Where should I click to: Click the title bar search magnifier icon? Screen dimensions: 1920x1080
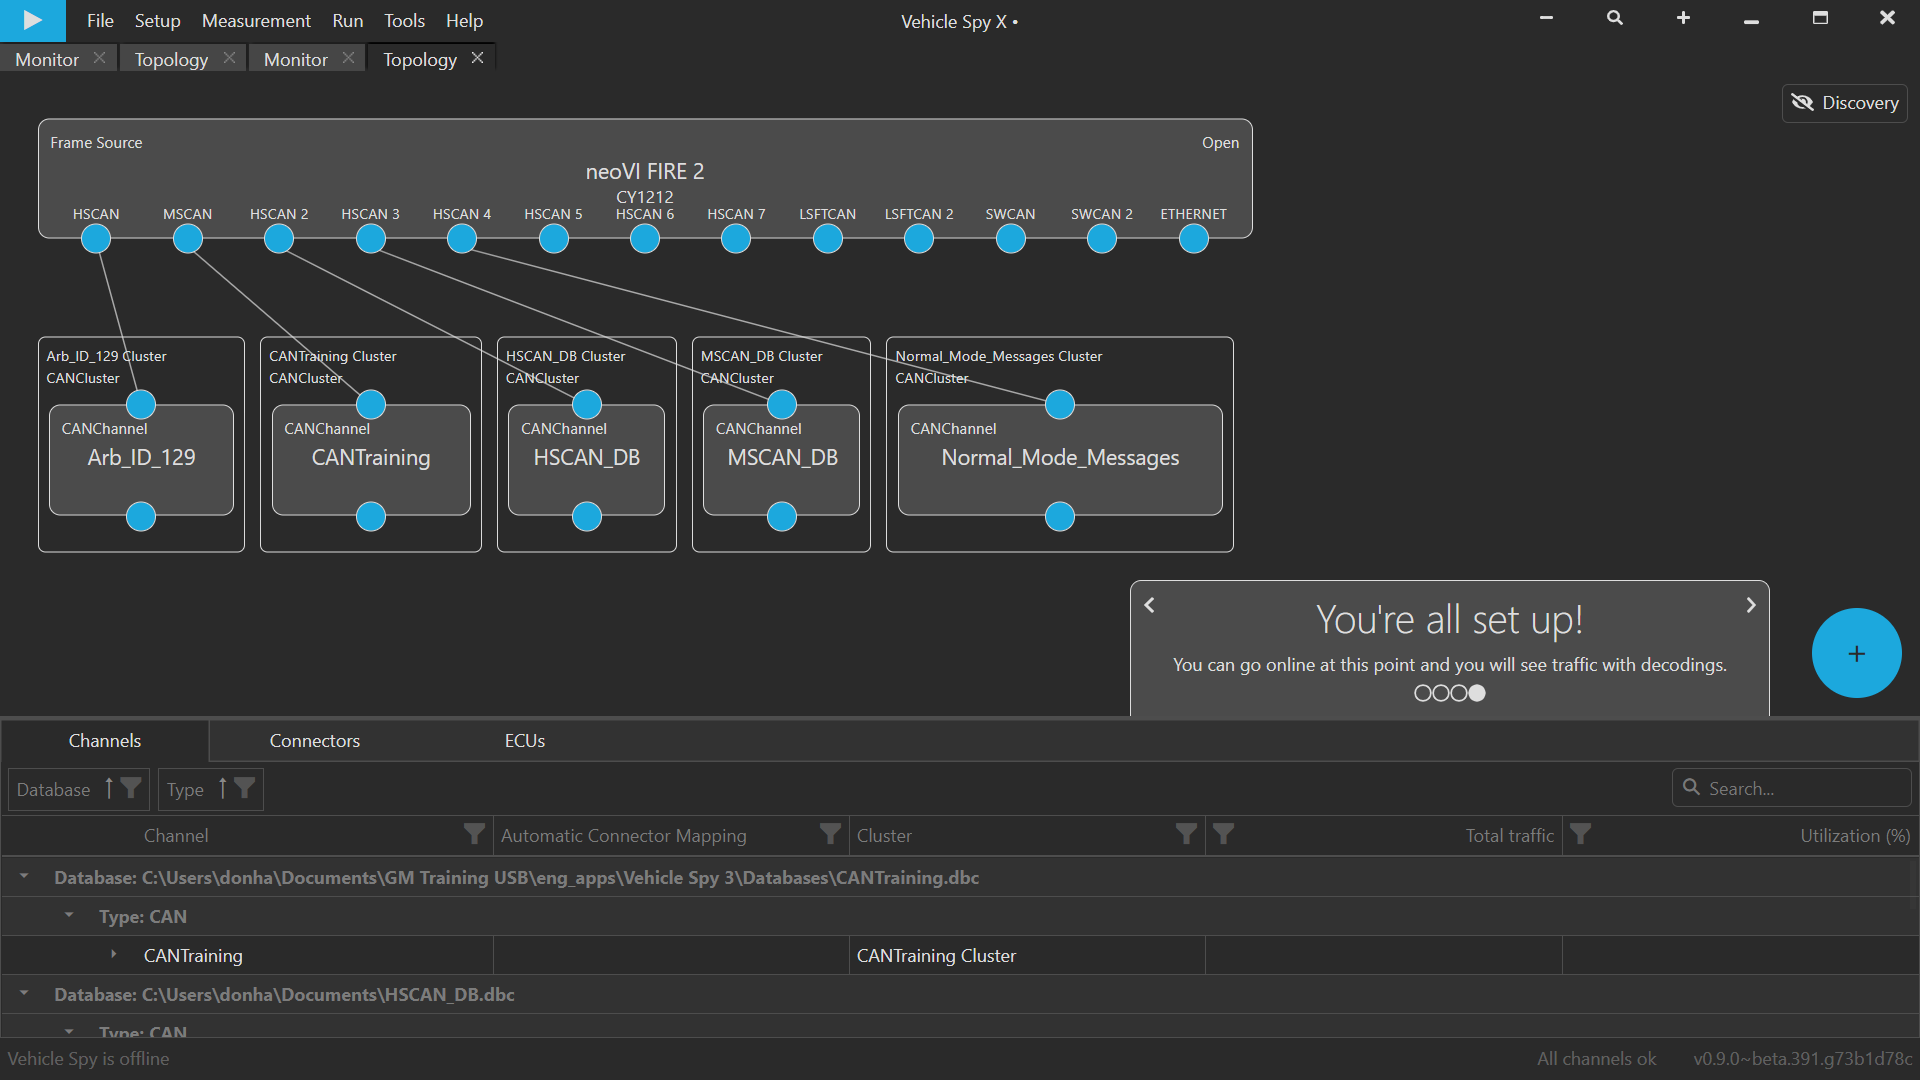point(1615,18)
